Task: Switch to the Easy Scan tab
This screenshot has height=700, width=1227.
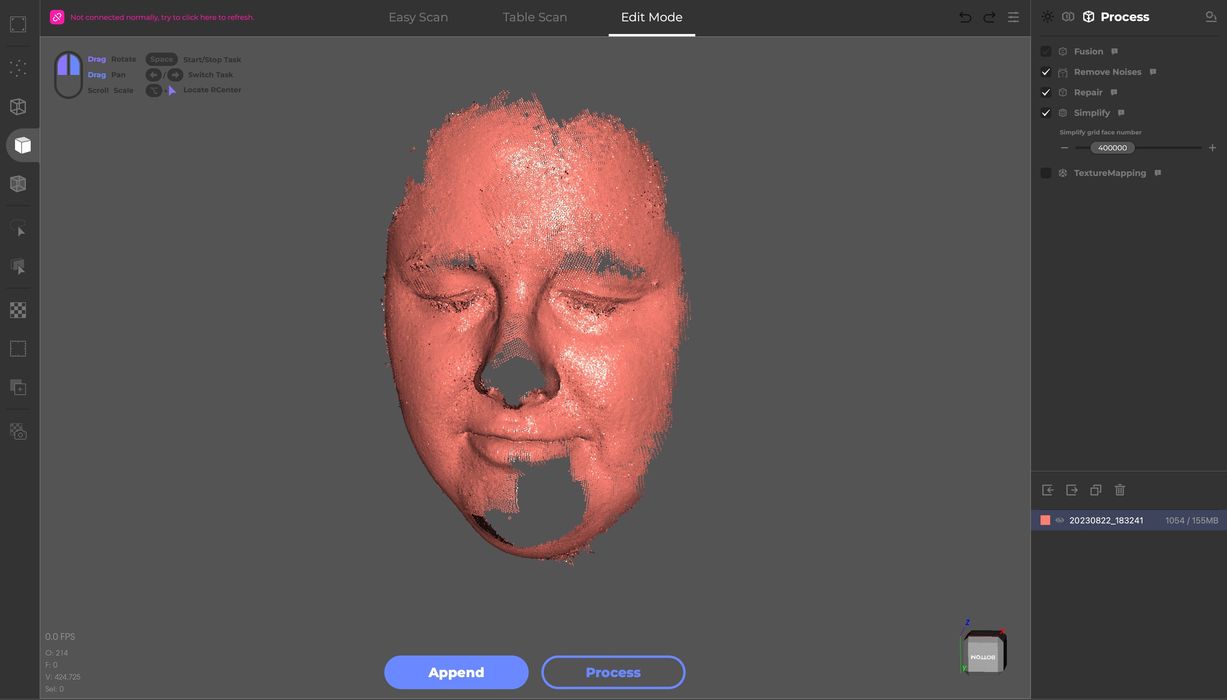Action: click(x=418, y=17)
